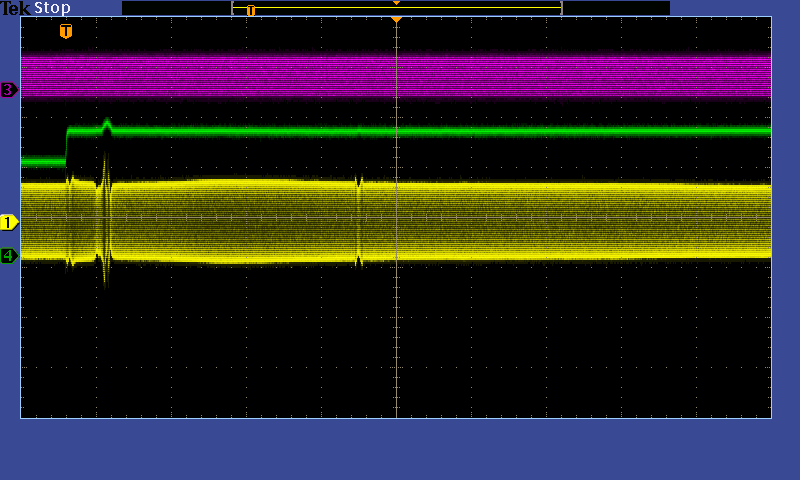800x480 pixels.
Task: Click the Tek logo
Action: click(16, 8)
